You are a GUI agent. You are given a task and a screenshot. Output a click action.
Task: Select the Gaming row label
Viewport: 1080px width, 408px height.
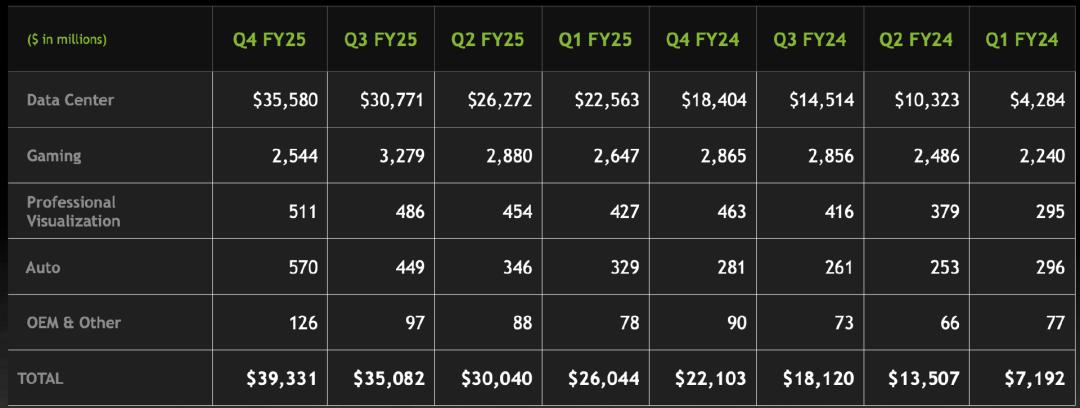tap(54, 156)
